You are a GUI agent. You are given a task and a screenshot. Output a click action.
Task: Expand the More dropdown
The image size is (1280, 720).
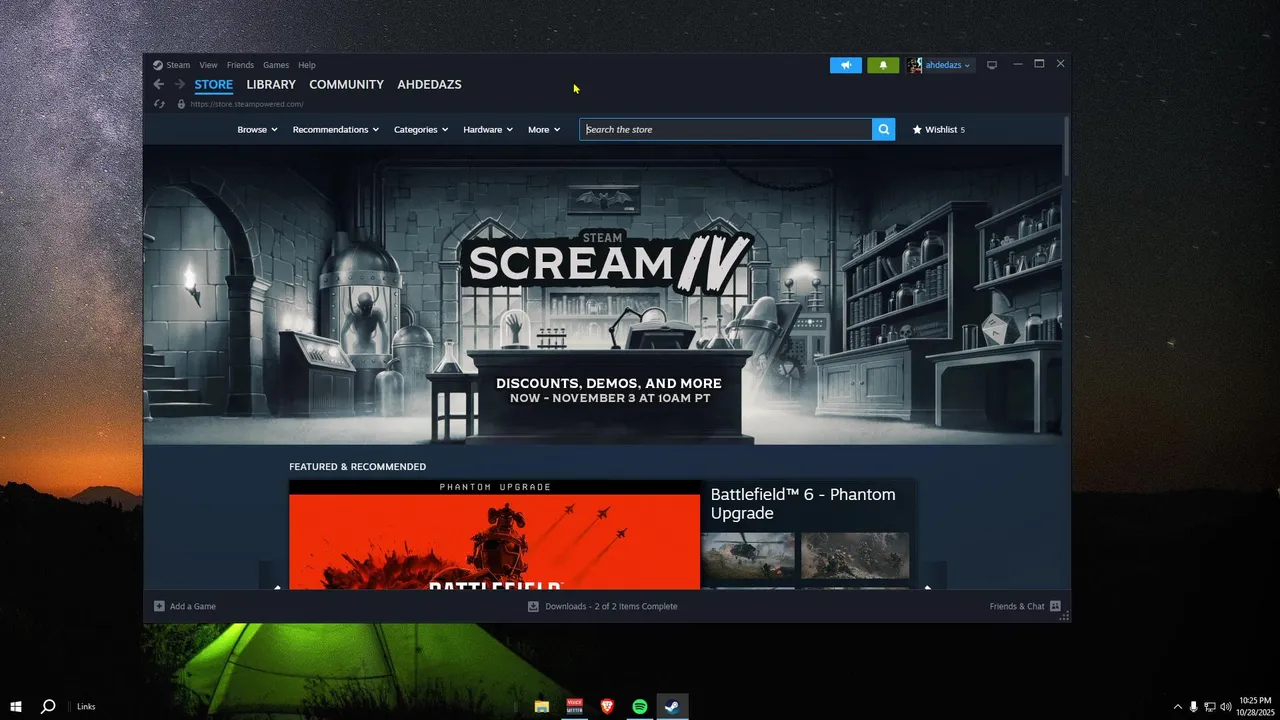544,129
